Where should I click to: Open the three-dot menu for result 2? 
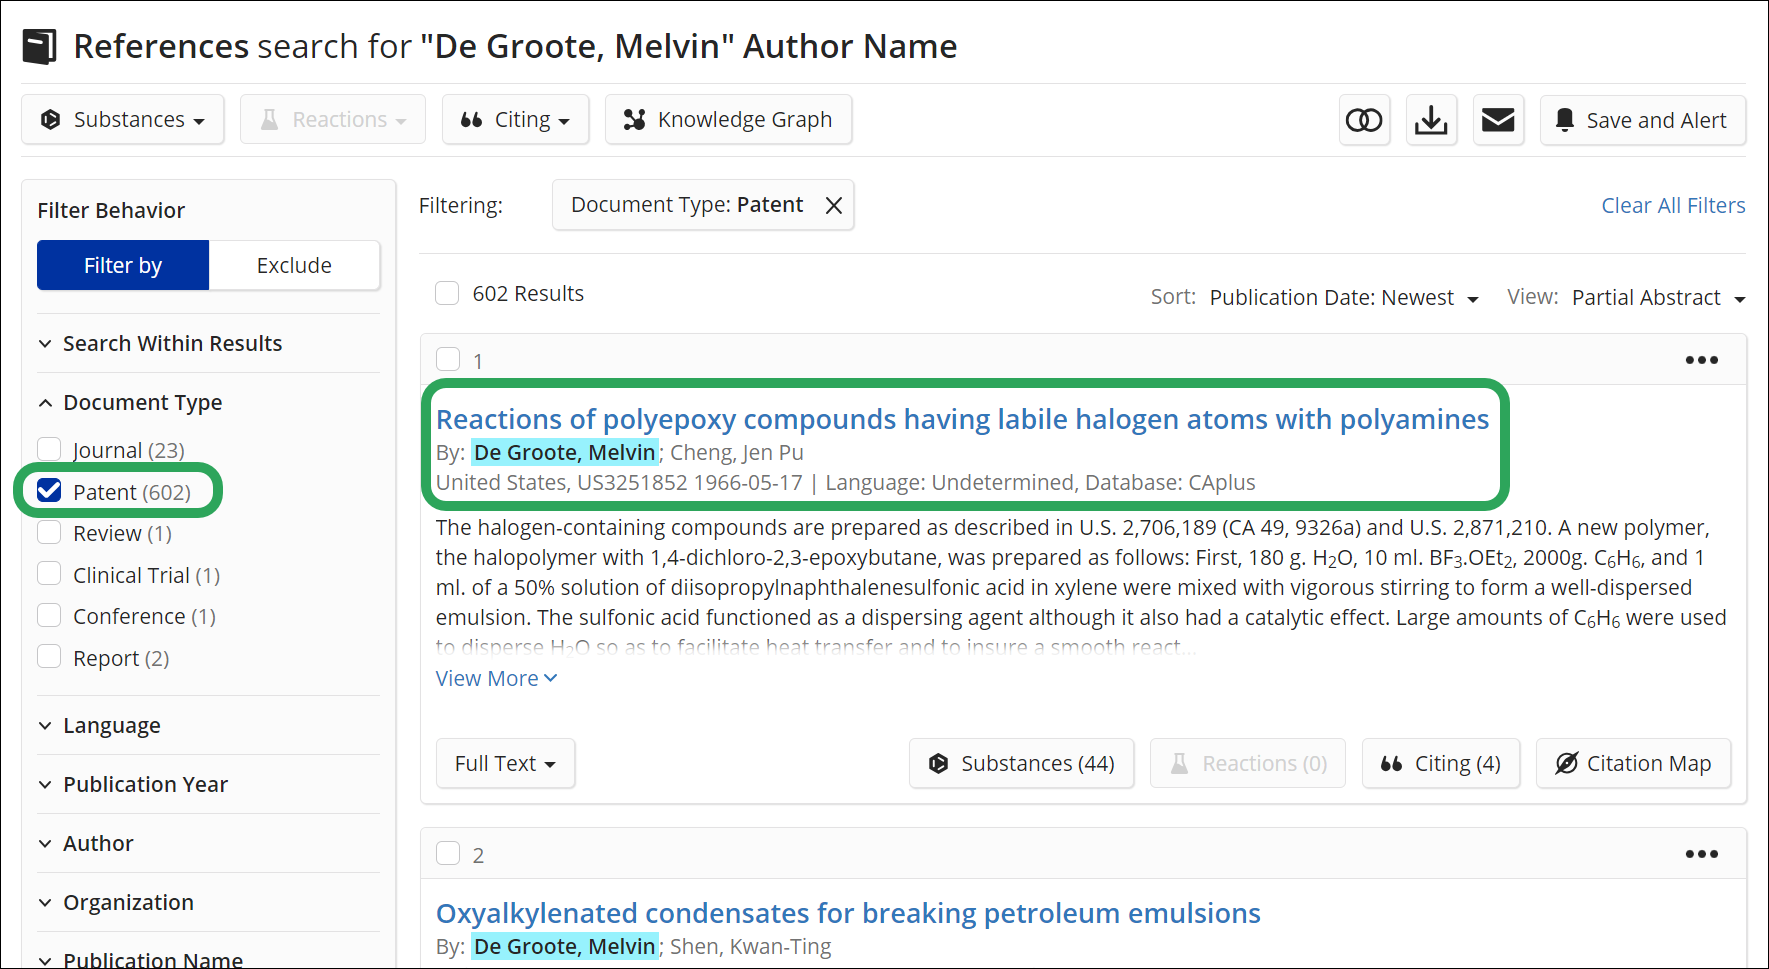click(1701, 854)
